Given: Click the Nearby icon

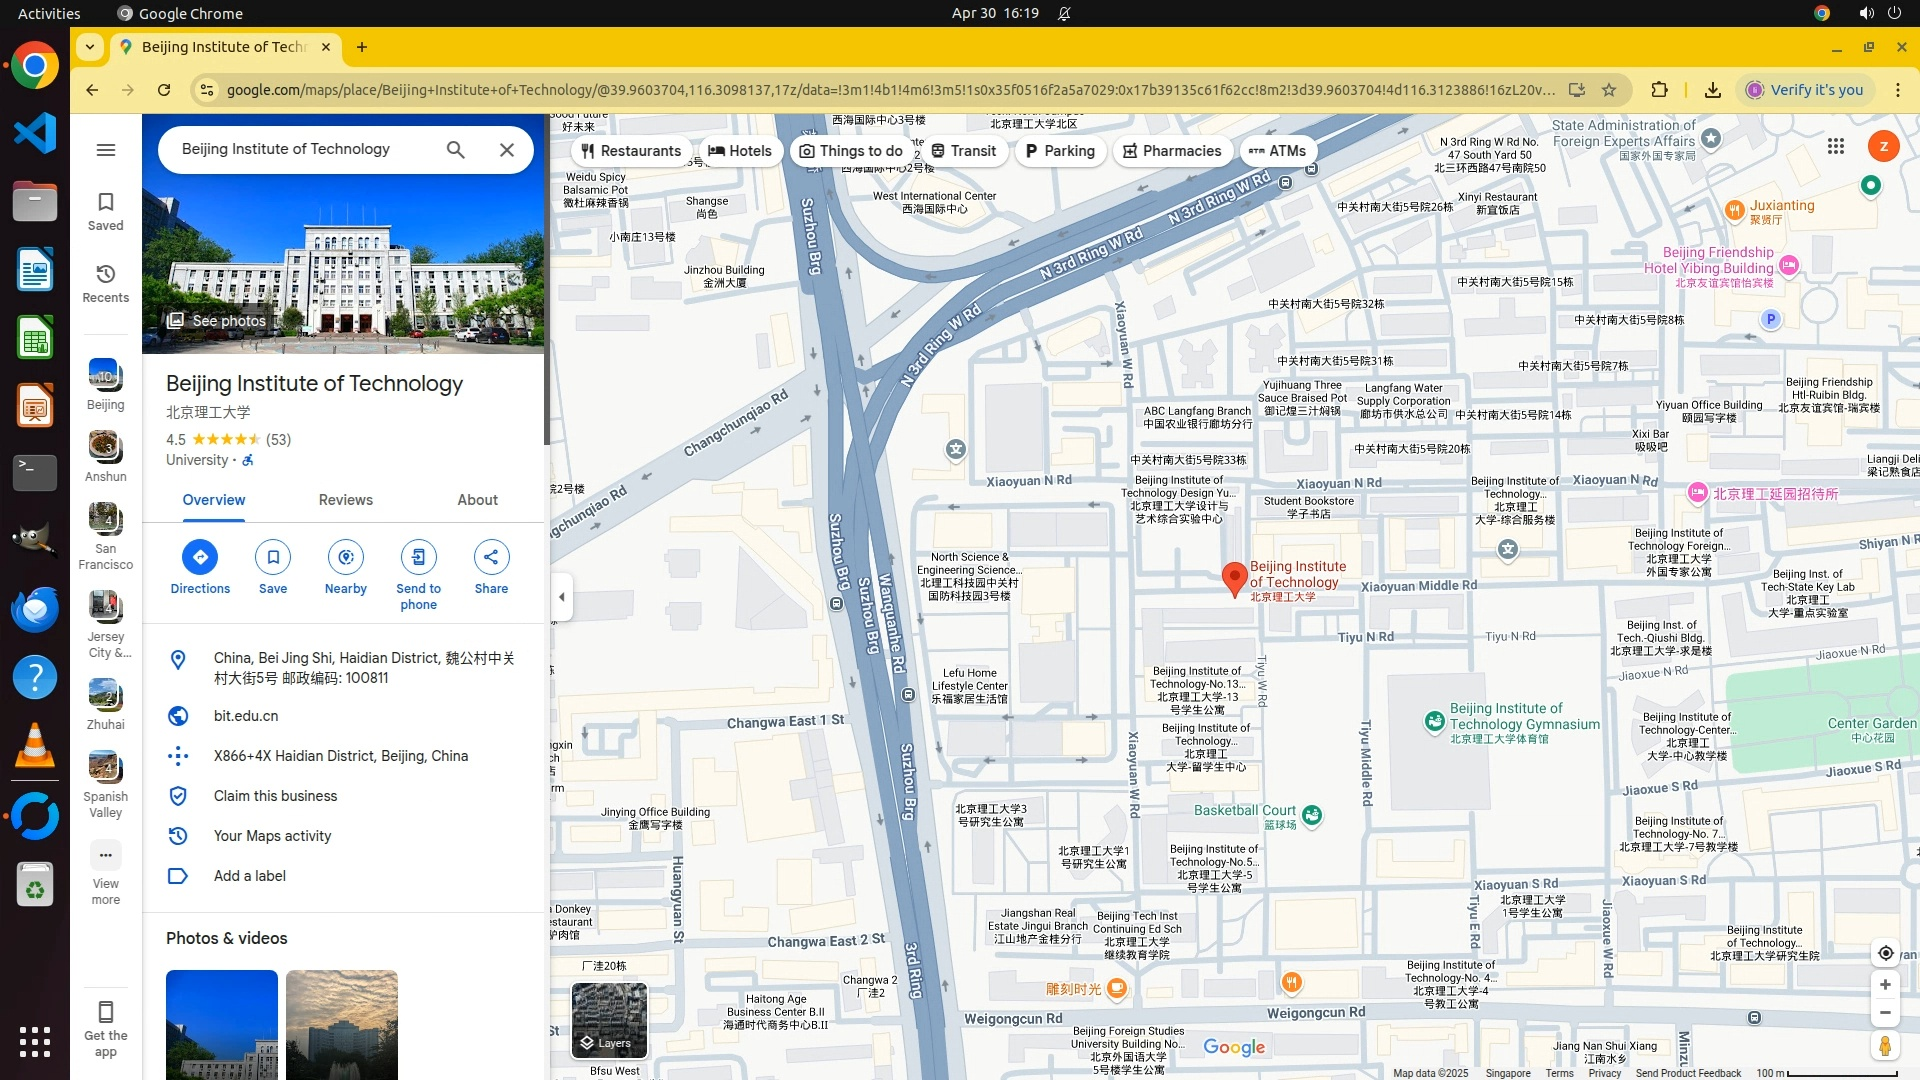Looking at the screenshot, I should click(x=345, y=557).
